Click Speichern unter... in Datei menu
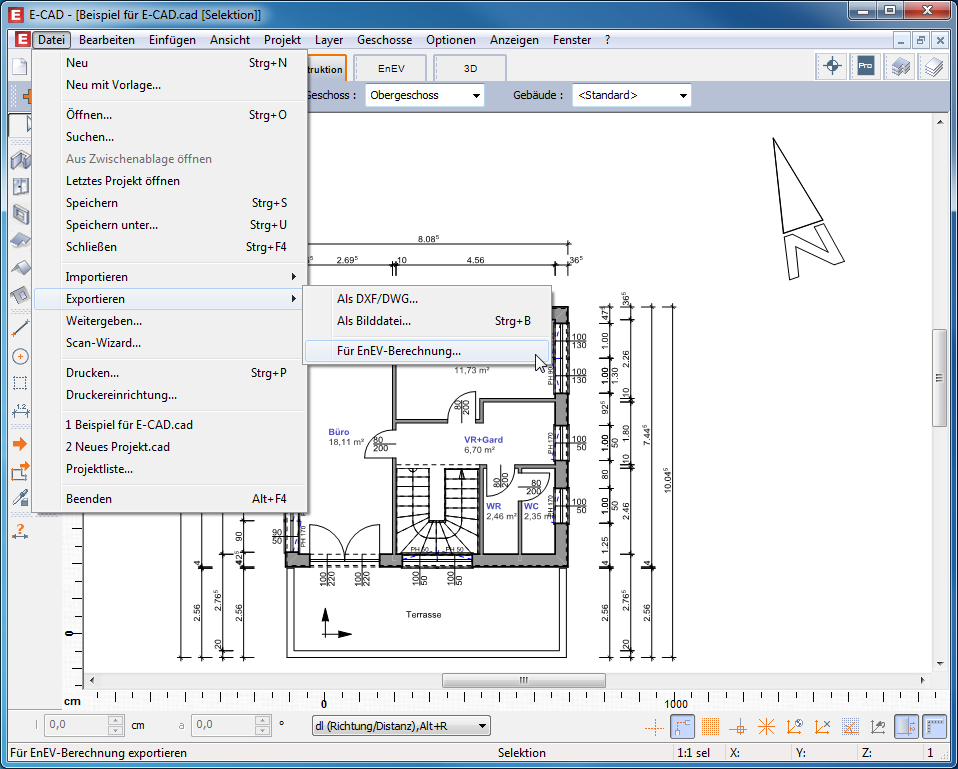Screen dimensions: 958x769 click(x=170, y=225)
